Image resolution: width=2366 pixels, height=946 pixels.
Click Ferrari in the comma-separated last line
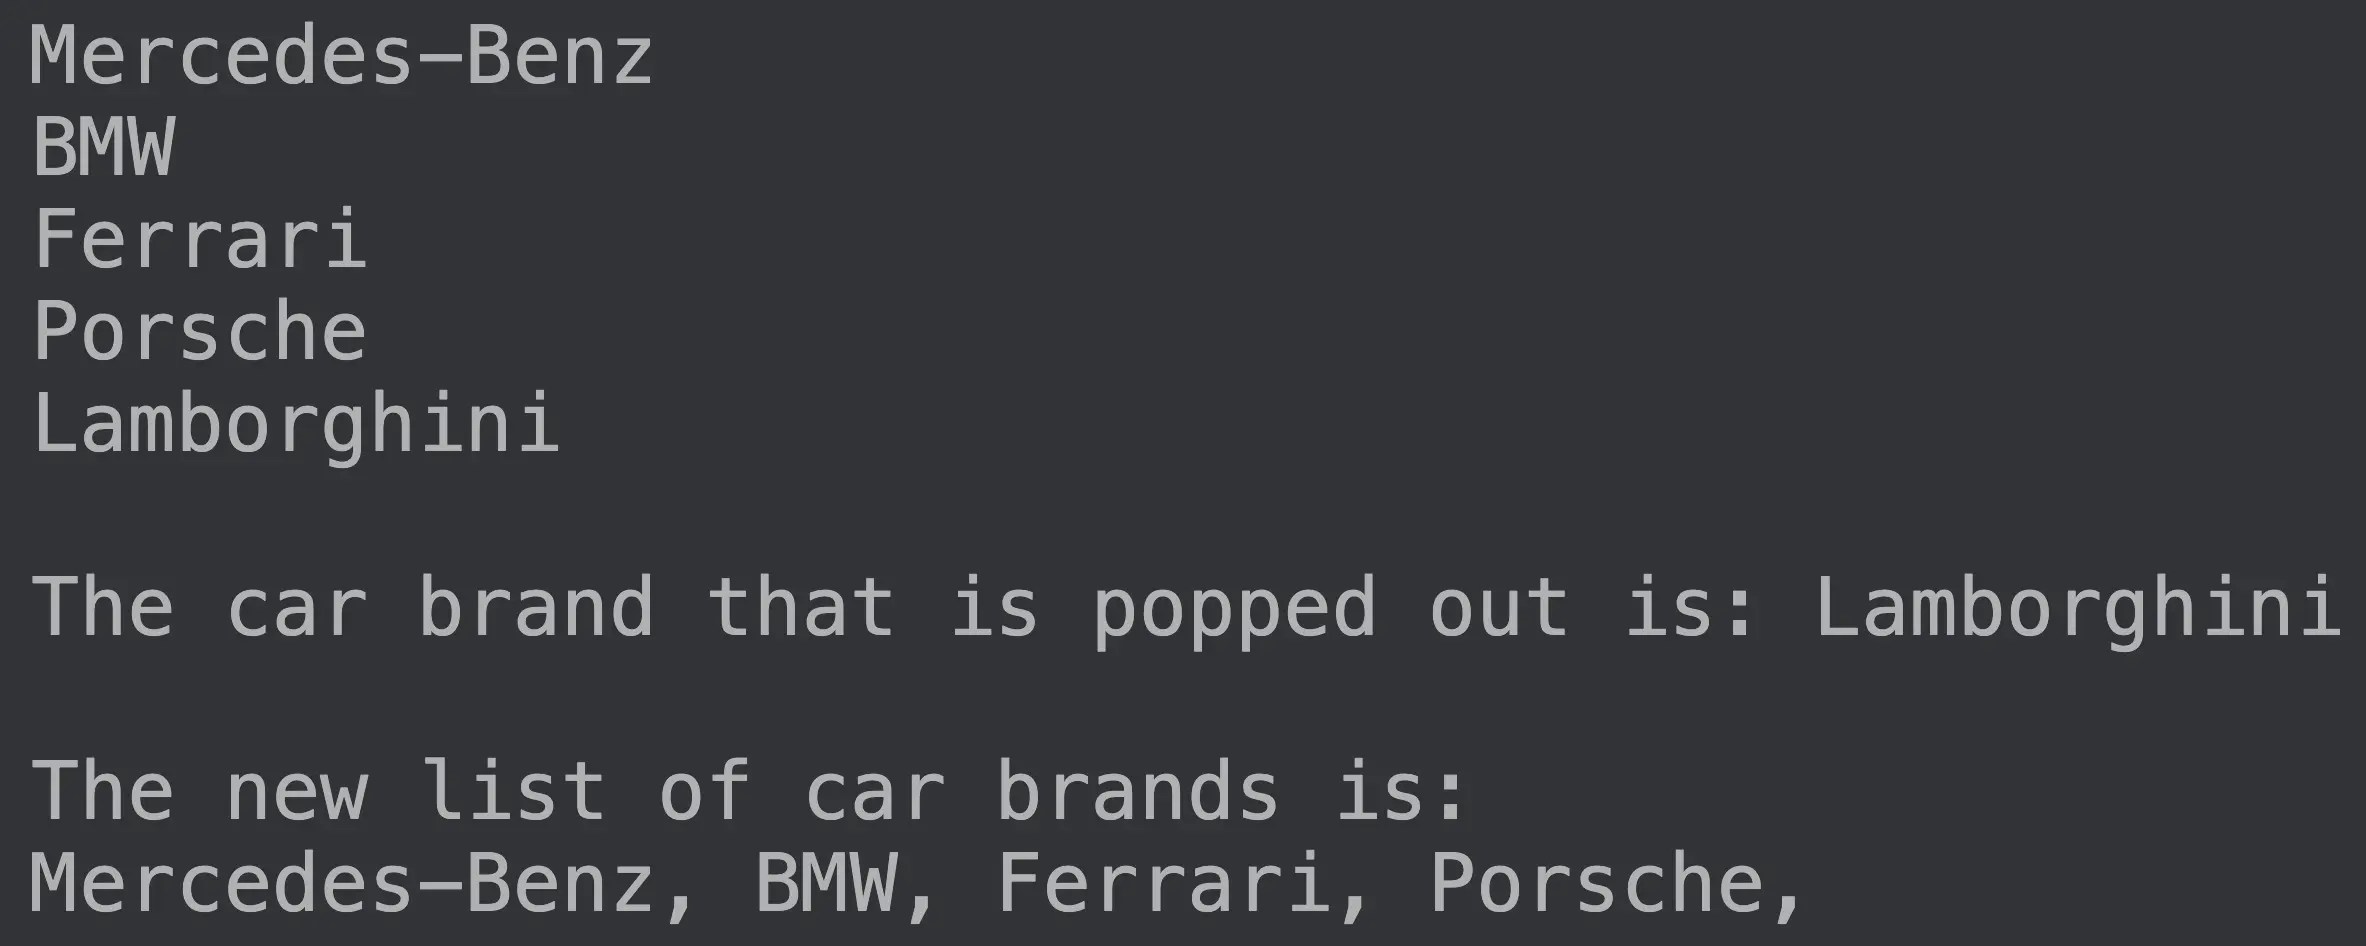tap(1163, 883)
